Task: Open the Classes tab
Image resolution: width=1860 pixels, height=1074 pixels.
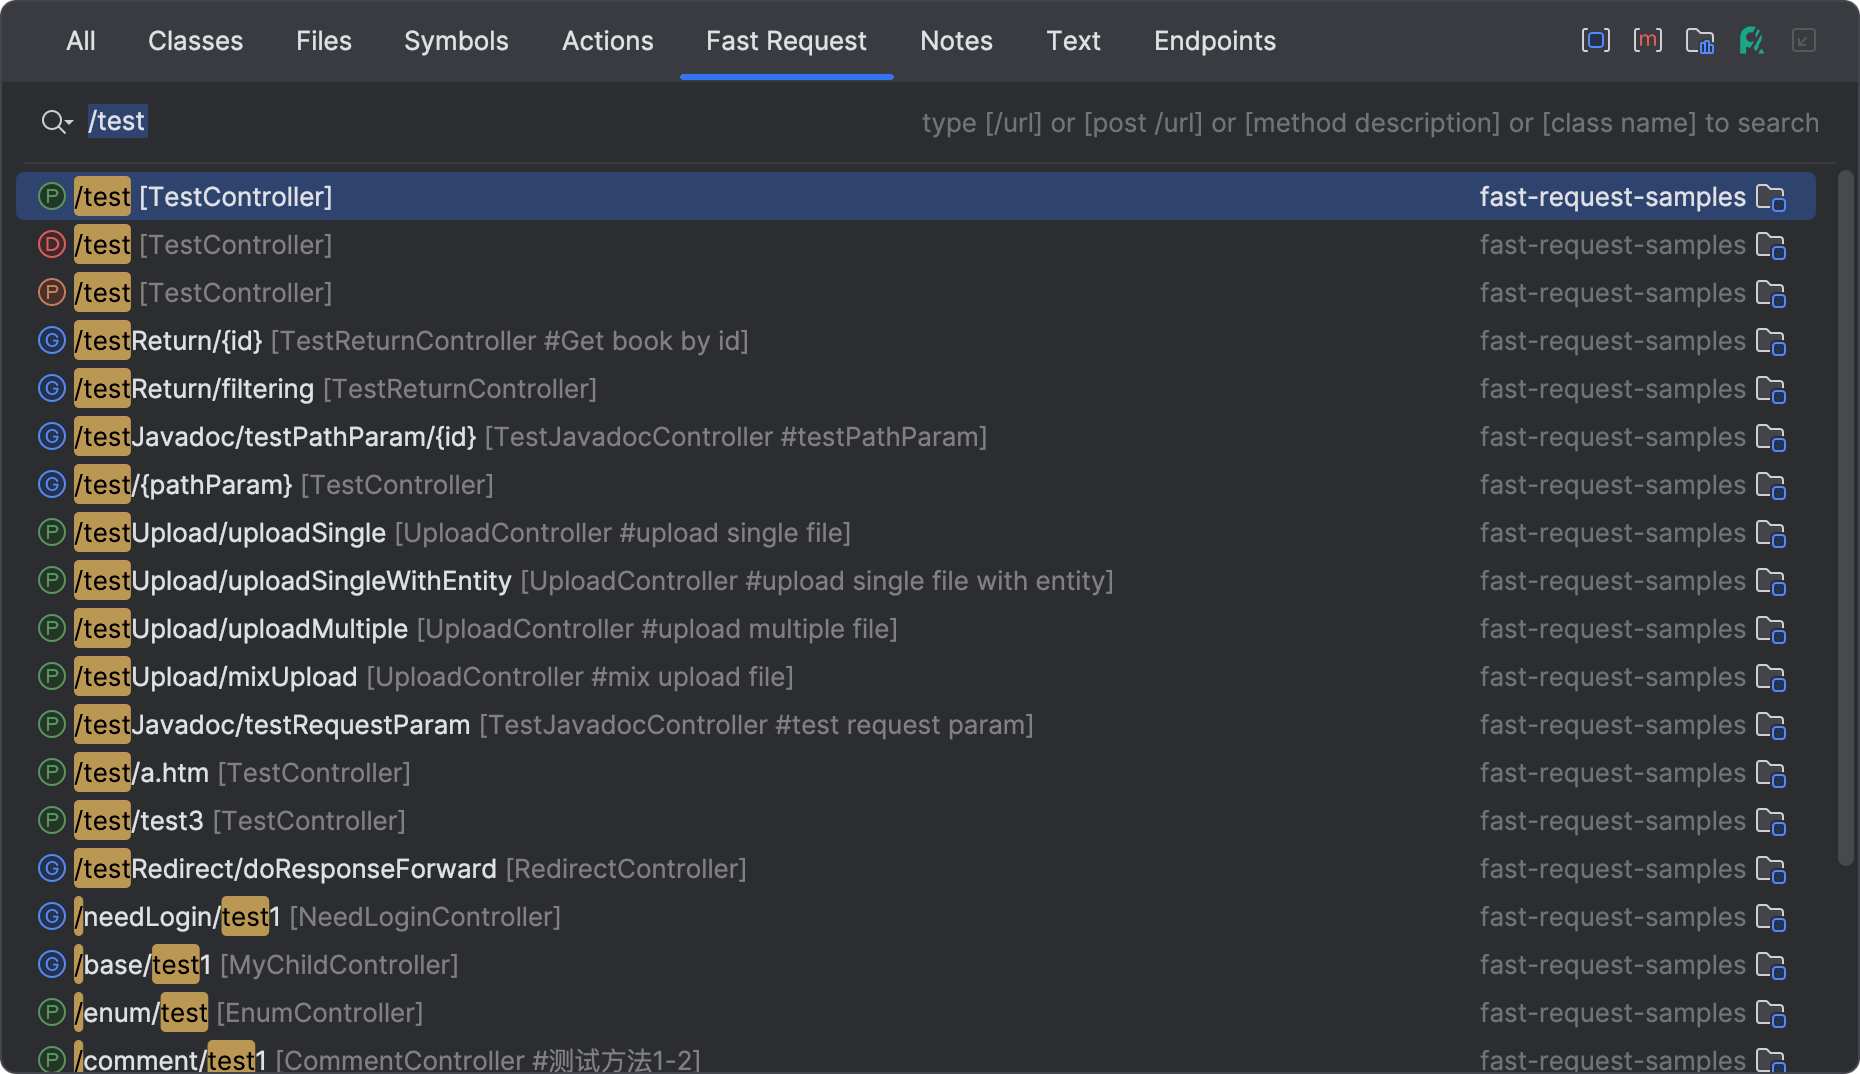Action: 195,41
